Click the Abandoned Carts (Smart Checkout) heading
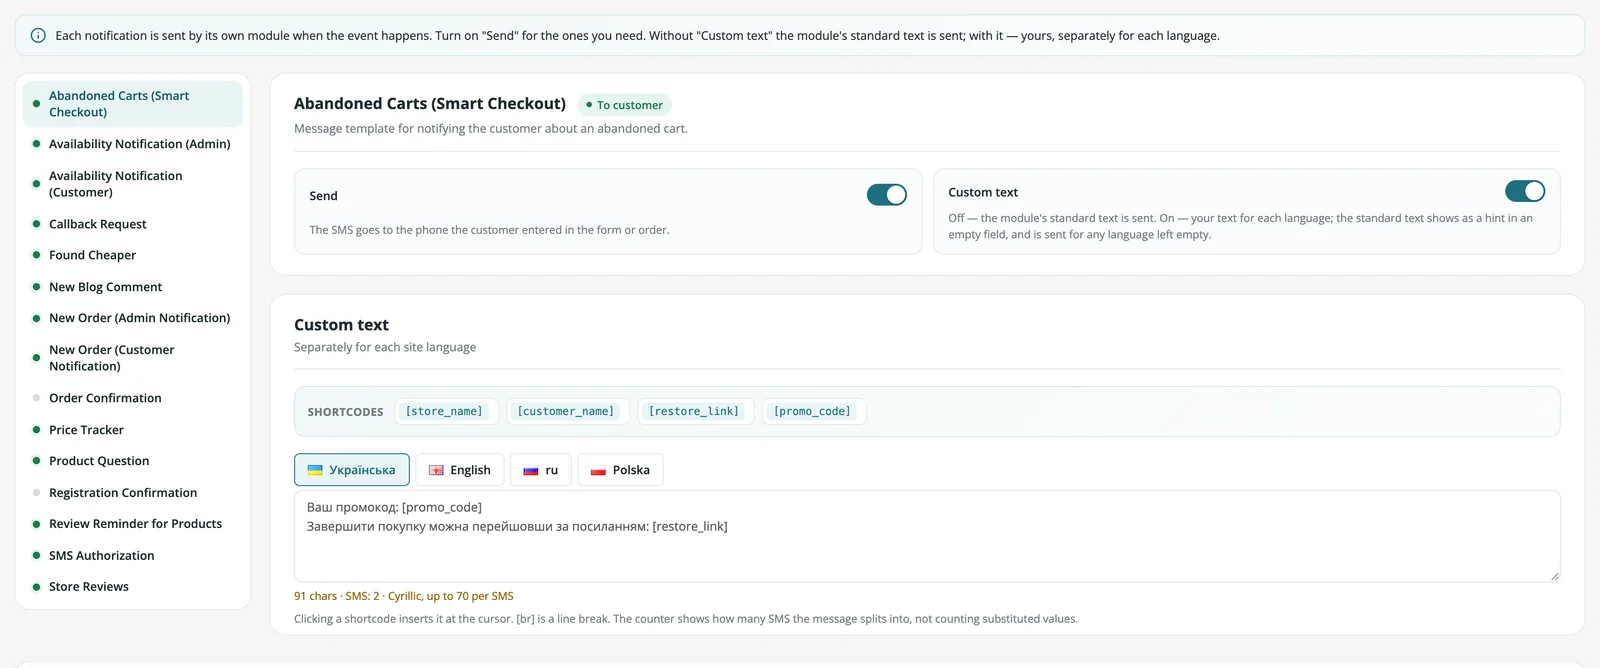 click(x=430, y=104)
